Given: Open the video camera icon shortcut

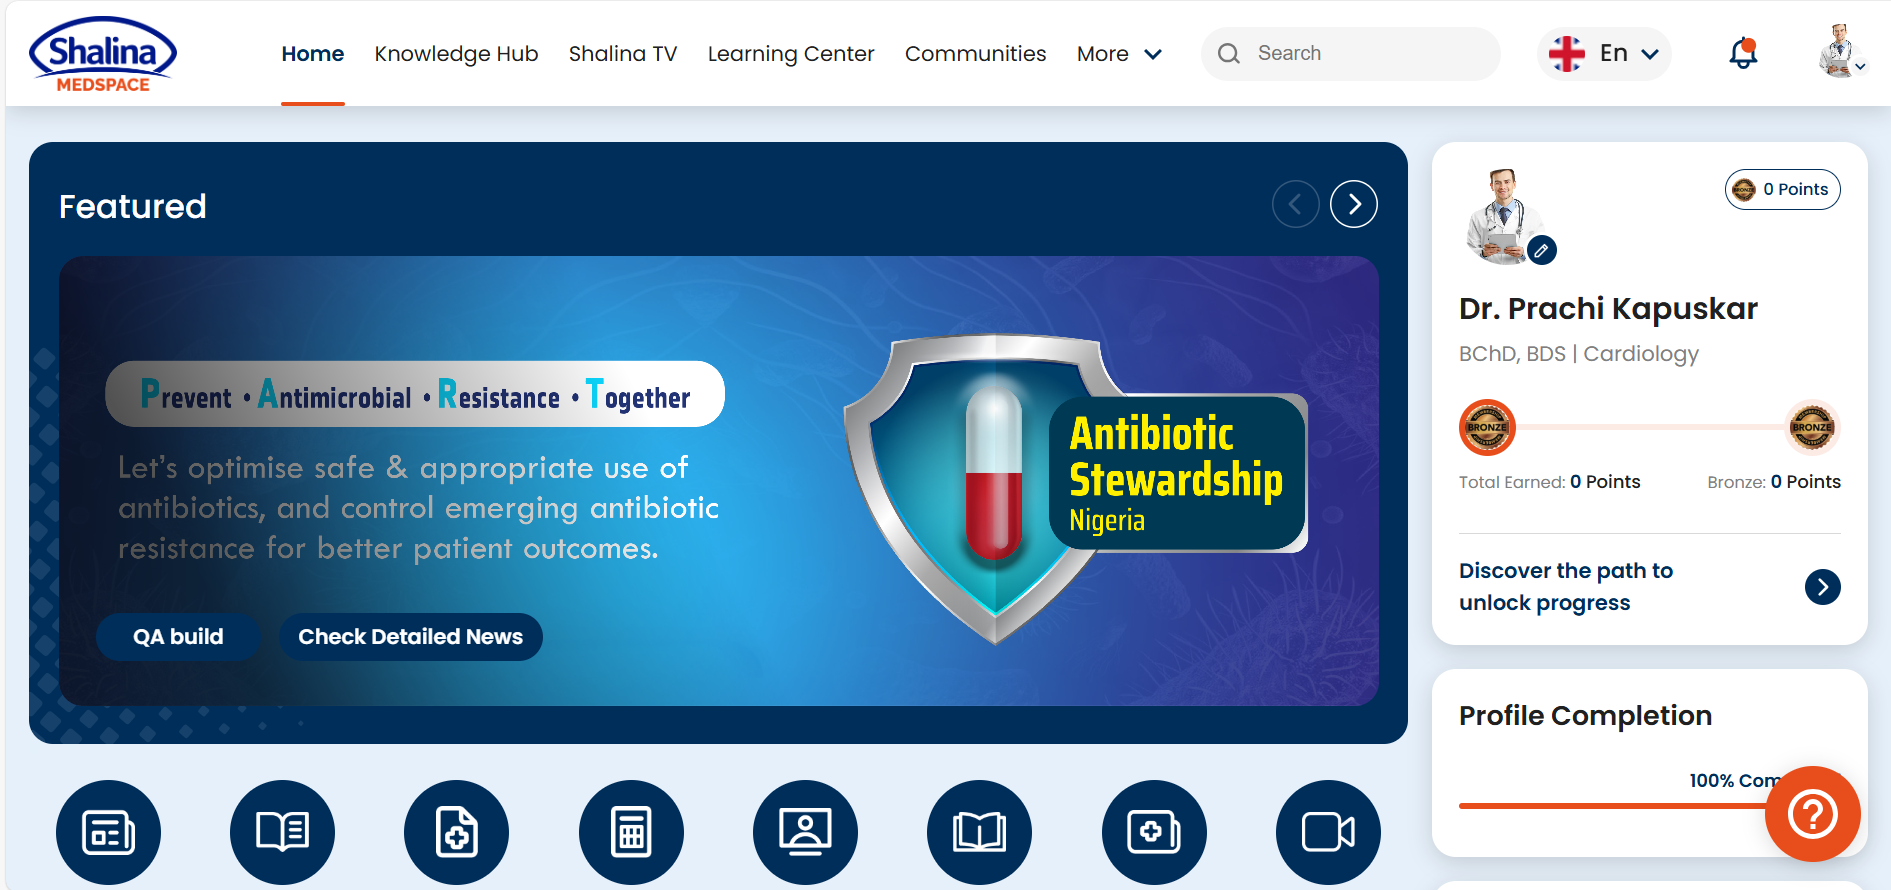Looking at the screenshot, I should click(x=1328, y=832).
